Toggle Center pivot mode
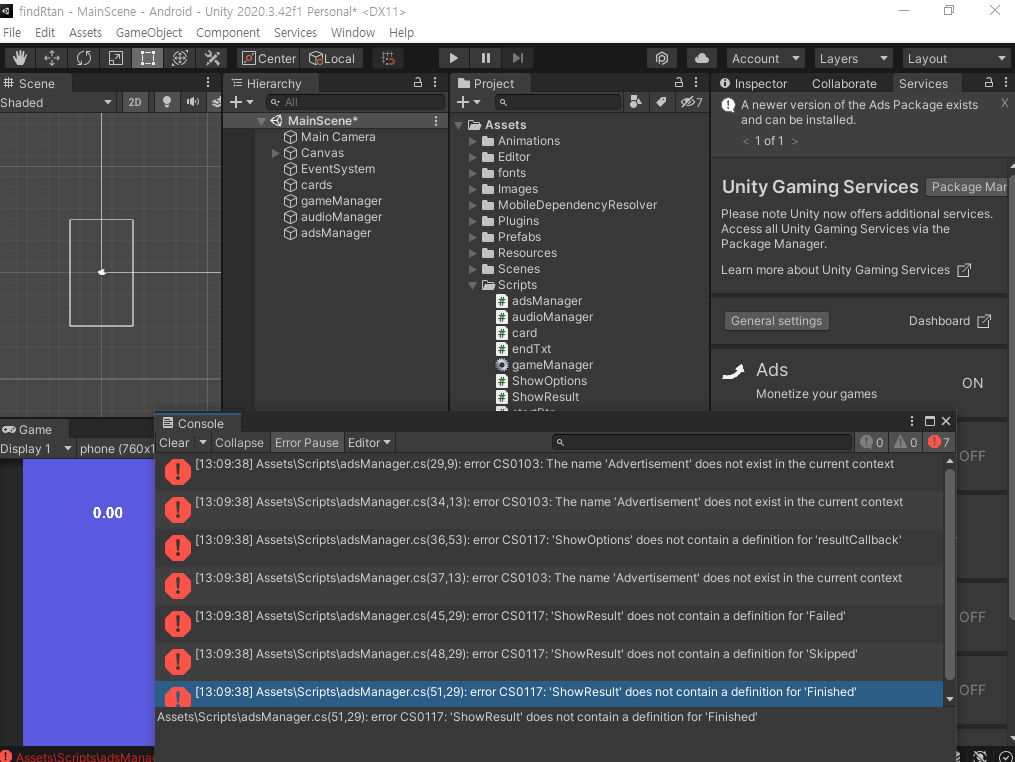 (269, 58)
